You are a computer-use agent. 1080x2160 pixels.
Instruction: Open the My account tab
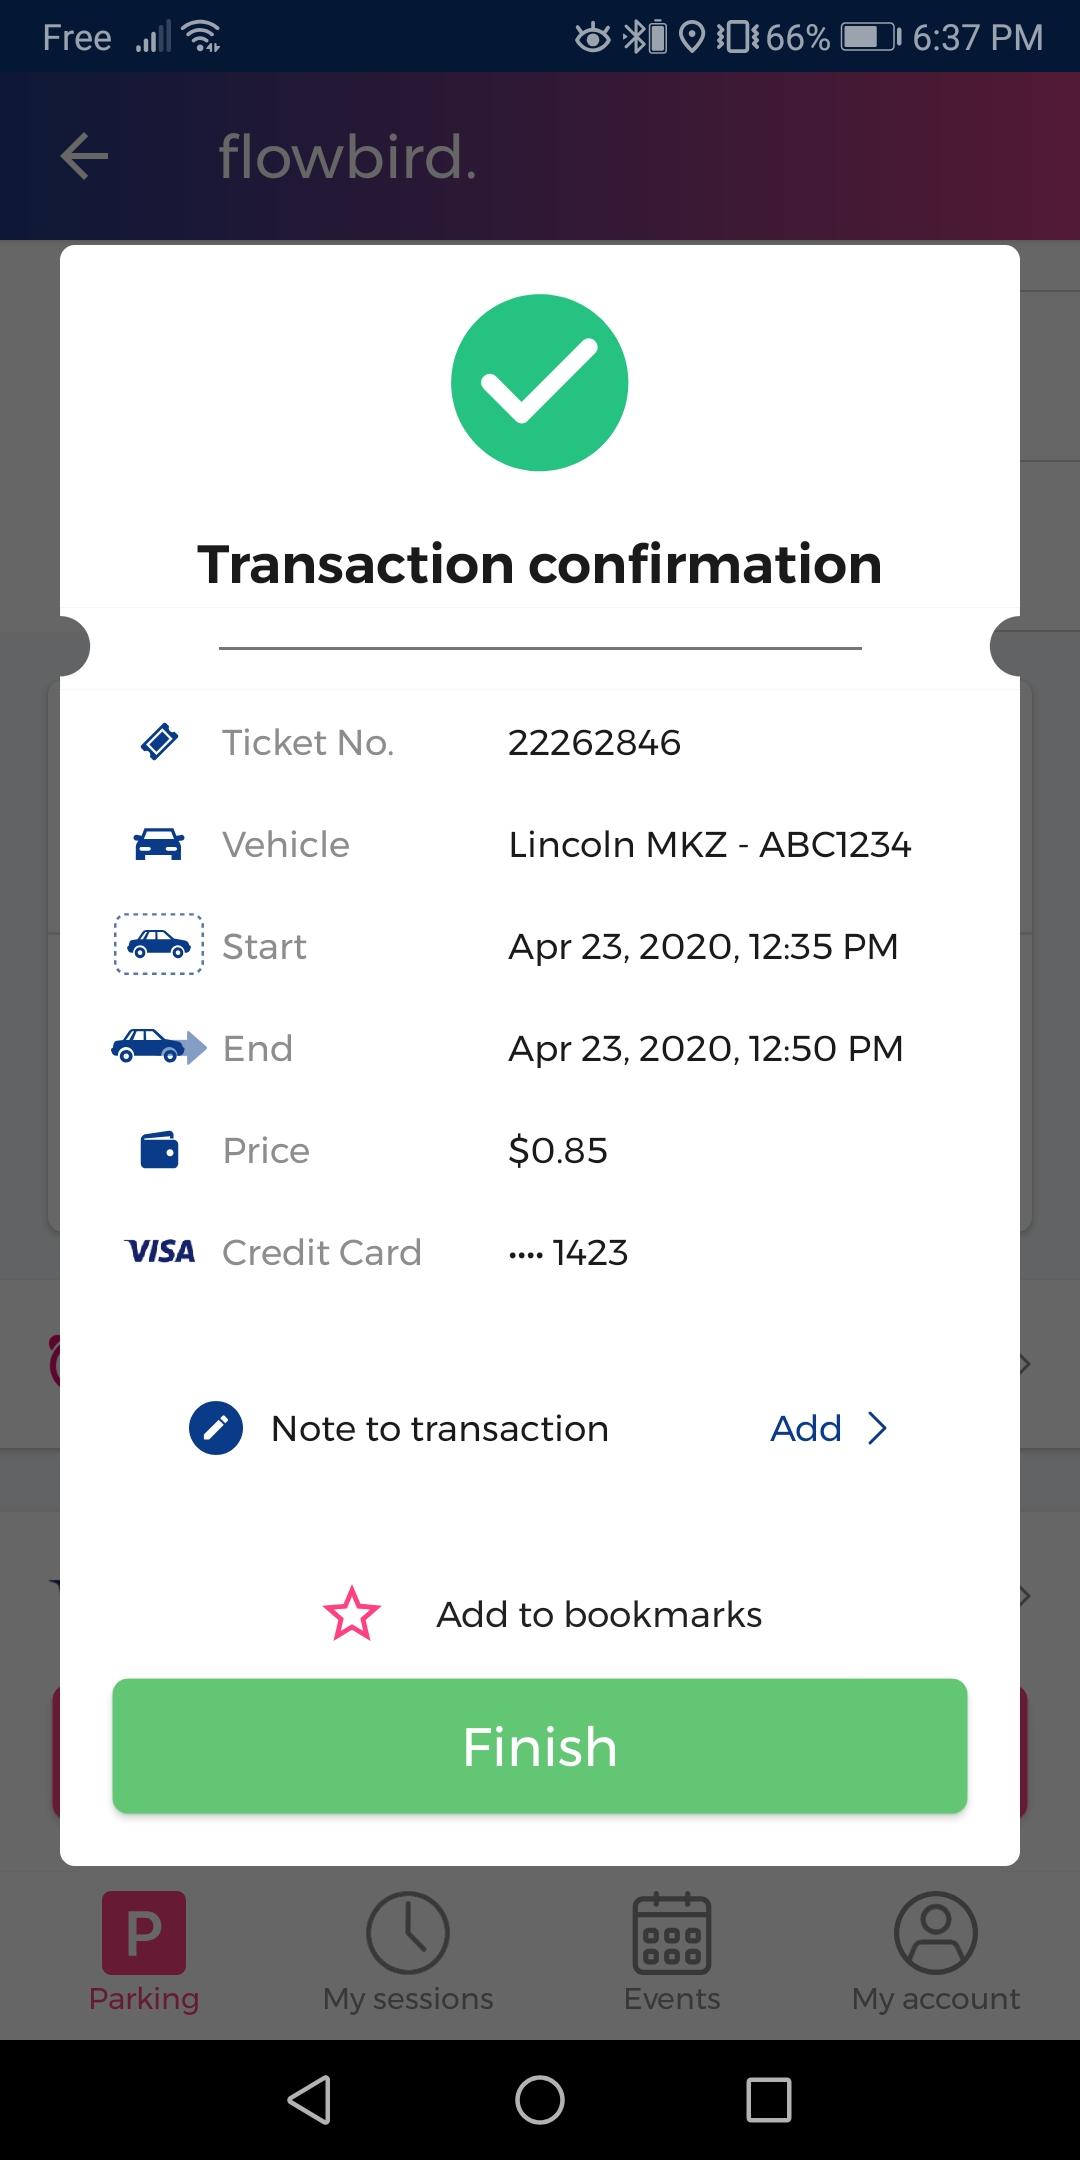(x=936, y=1952)
